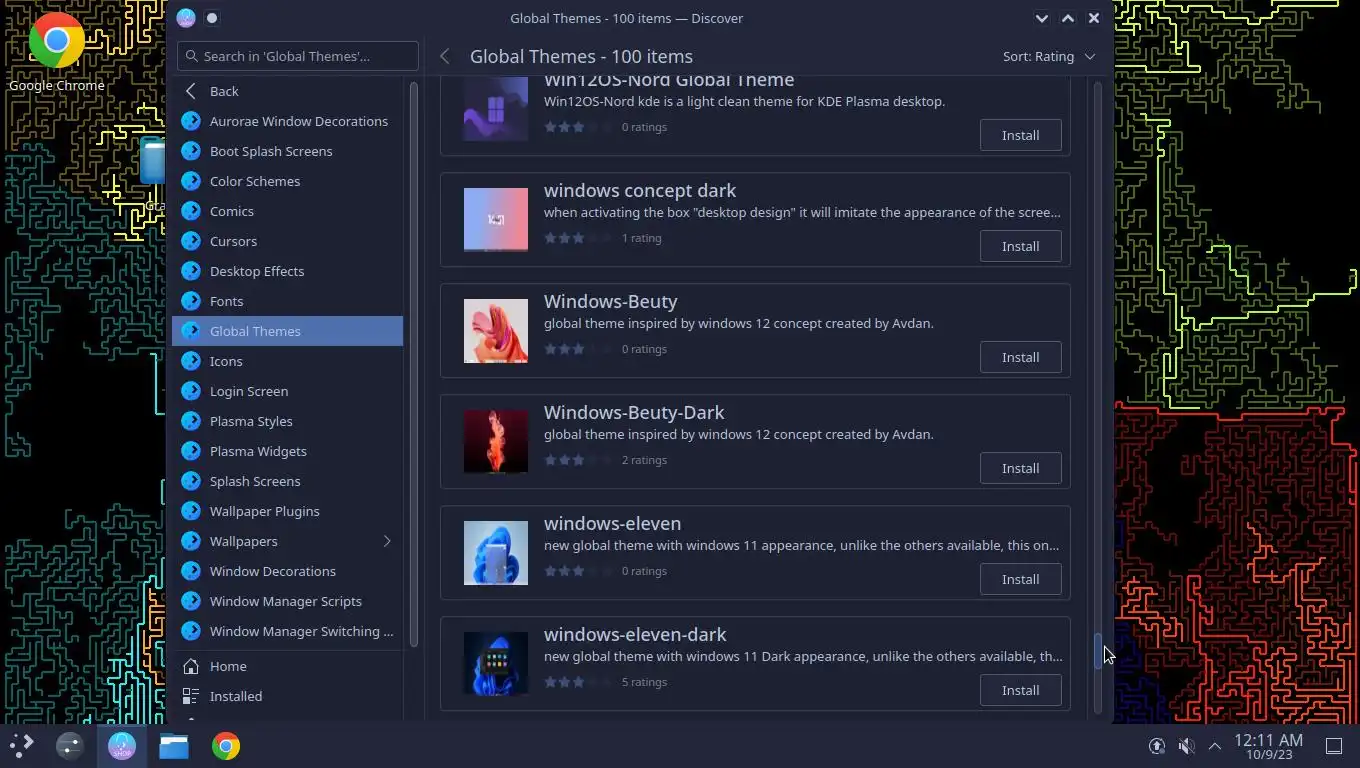This screenshot has height=768, width=1360.
Task: Open file manager from taskbar
Action: pyautogui.click(x=174, y=746)
